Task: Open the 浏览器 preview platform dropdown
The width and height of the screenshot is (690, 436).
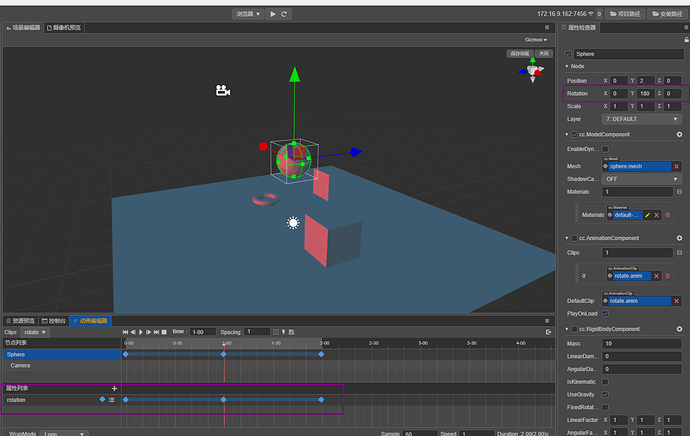Action: tap(248, 14)
